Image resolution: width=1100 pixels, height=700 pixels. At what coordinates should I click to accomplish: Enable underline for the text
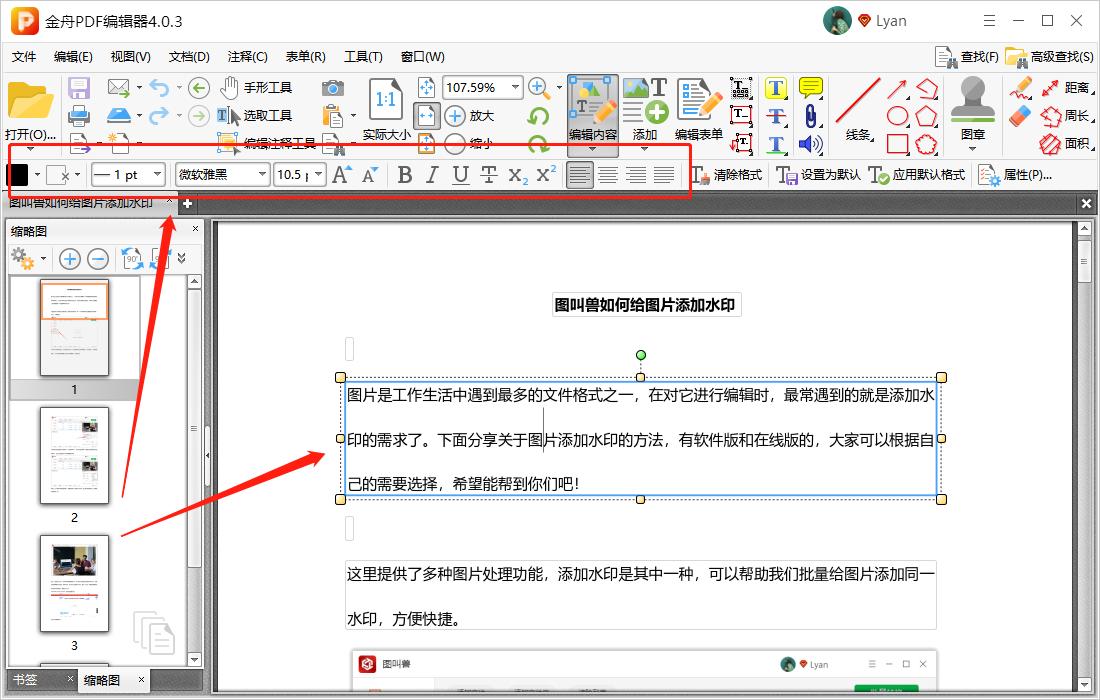(x=459, y=174)
